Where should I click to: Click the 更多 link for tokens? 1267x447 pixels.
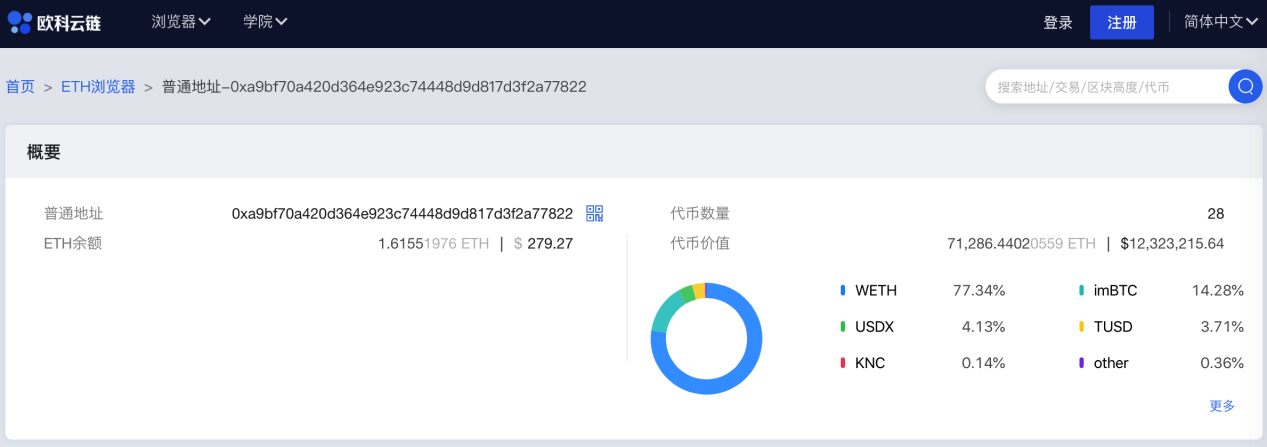1222,406
